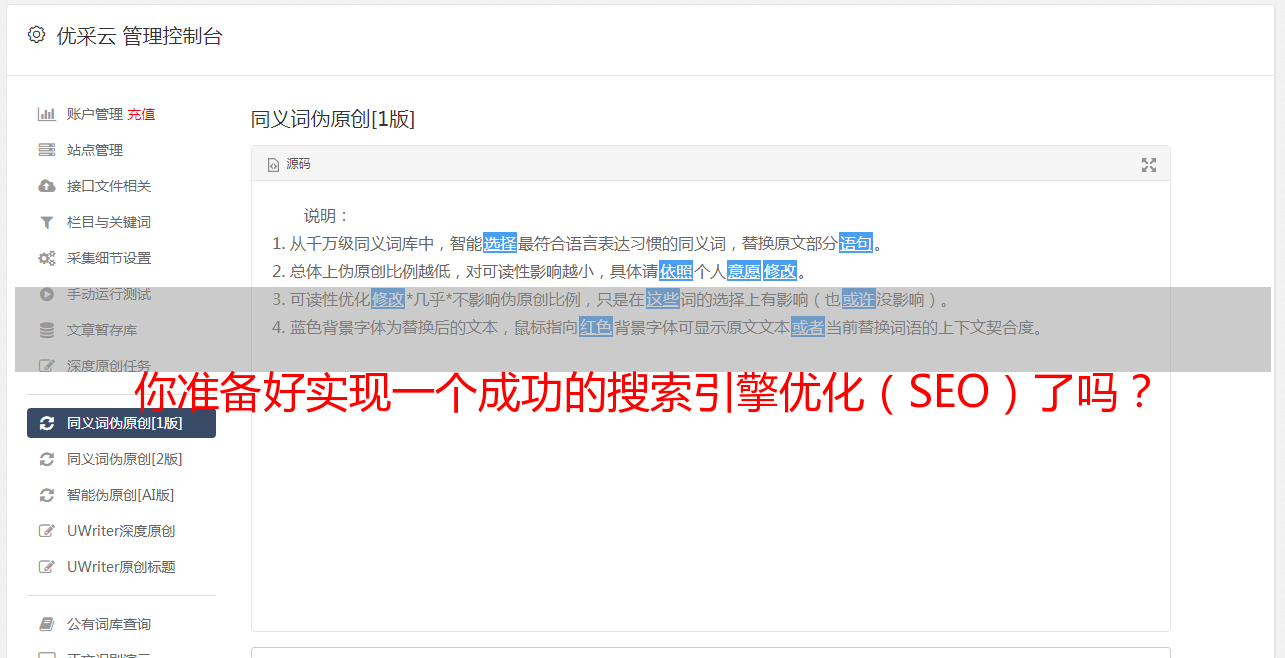Select 同义词伪原创[1版] menu item
1285x658 pixels.
[121, 423]
